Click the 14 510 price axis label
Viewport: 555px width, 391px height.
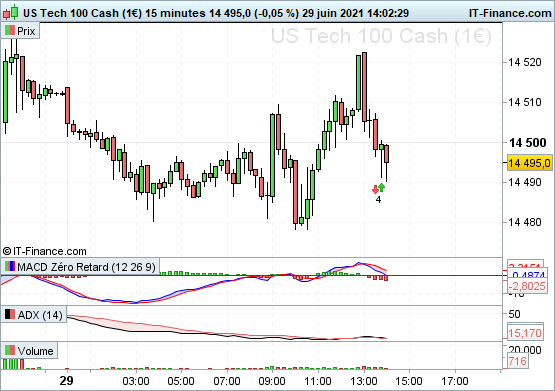click(x=525, y=102)
